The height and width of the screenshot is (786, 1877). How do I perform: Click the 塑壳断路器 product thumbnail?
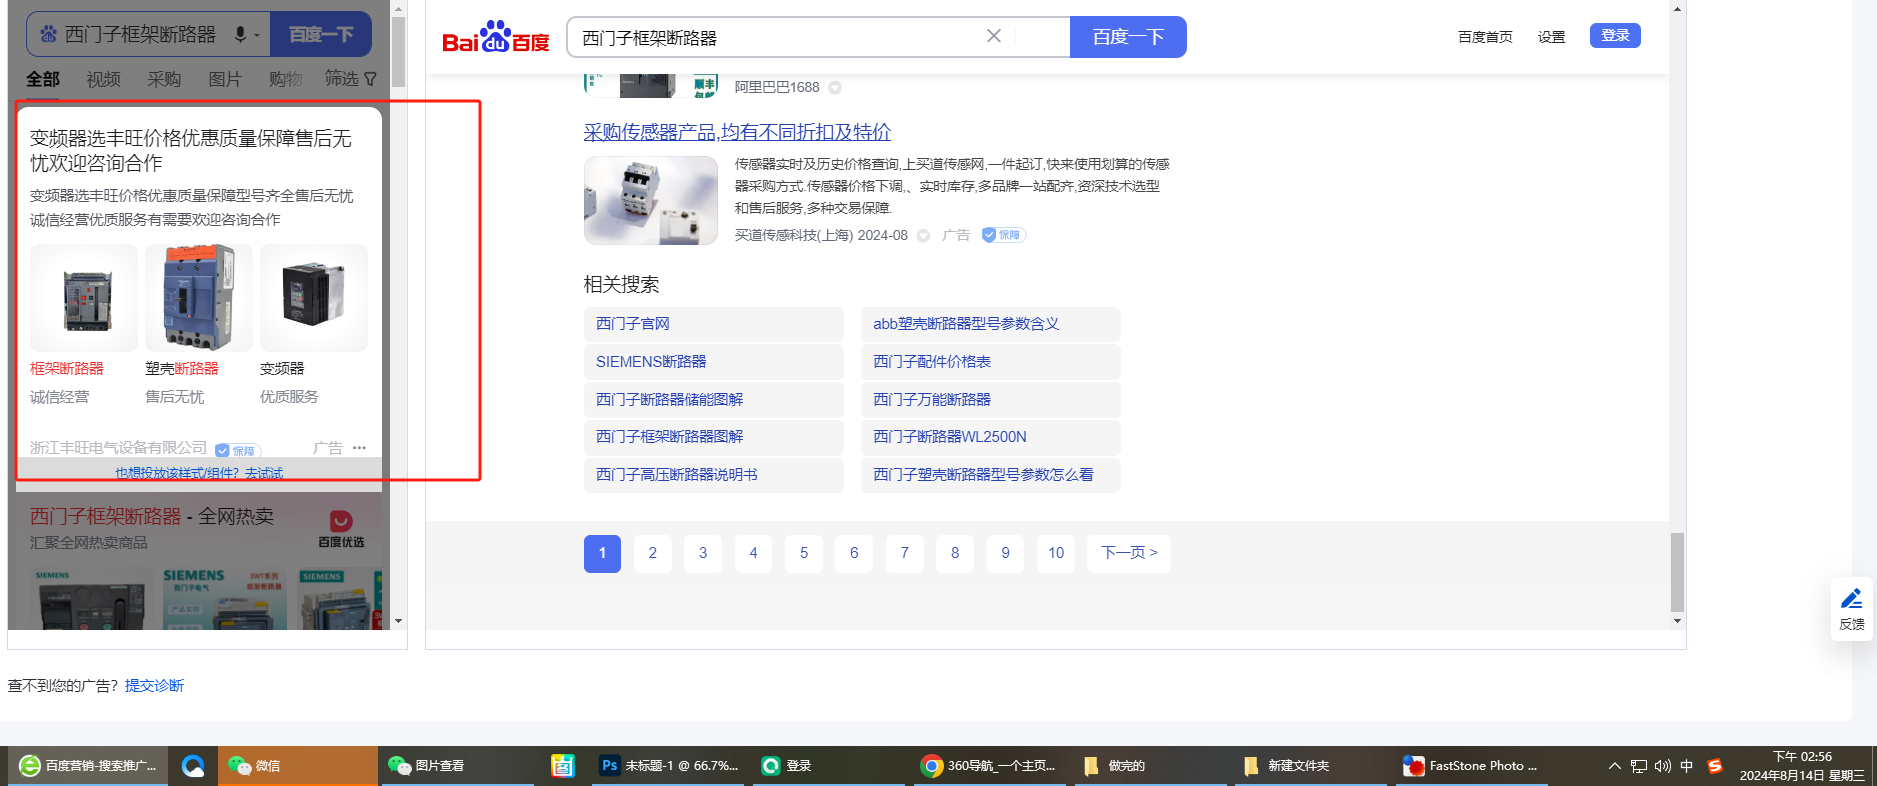point(198,297)
